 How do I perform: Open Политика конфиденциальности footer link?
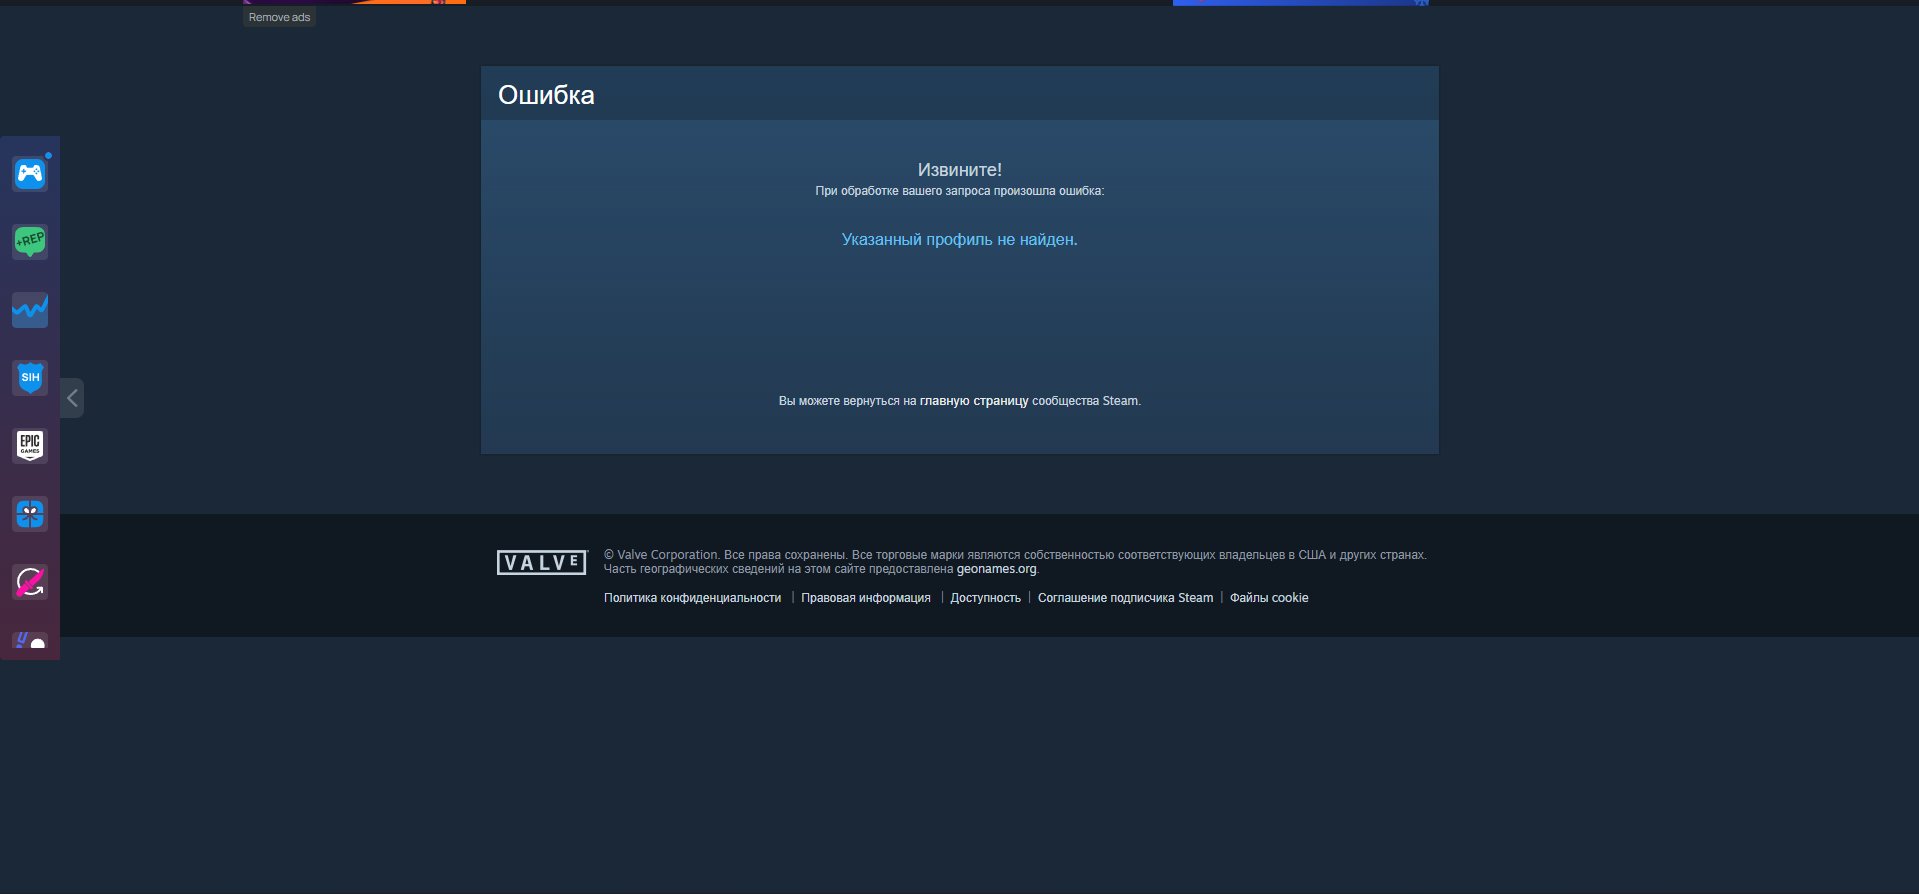pyautogui.click(x=692, y=598)
